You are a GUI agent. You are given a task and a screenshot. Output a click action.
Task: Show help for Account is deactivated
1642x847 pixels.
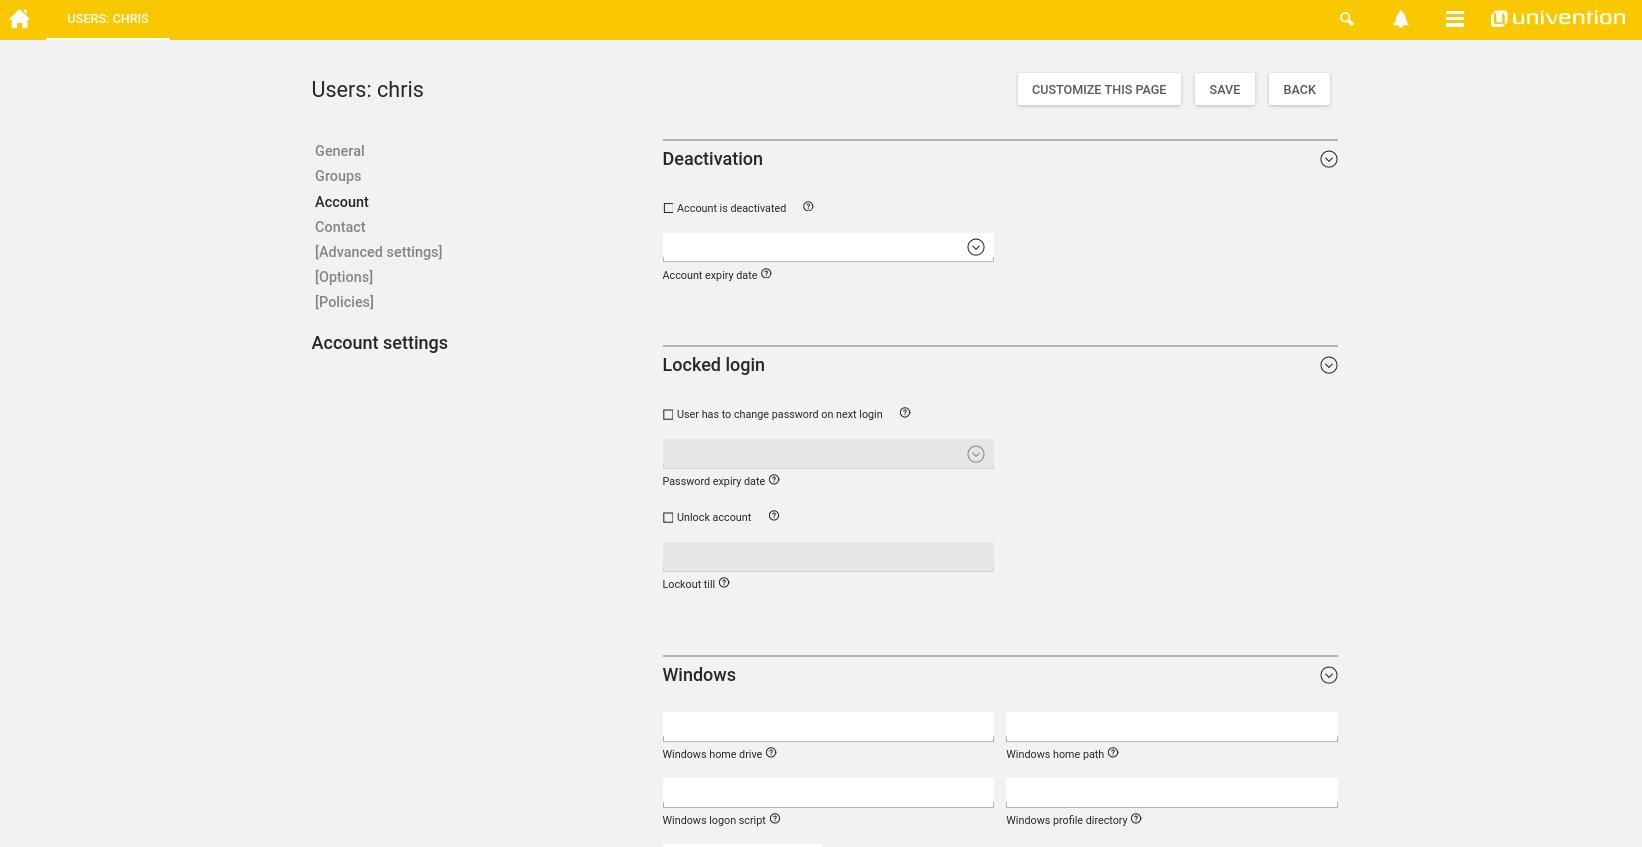click(x=808, y=207)
